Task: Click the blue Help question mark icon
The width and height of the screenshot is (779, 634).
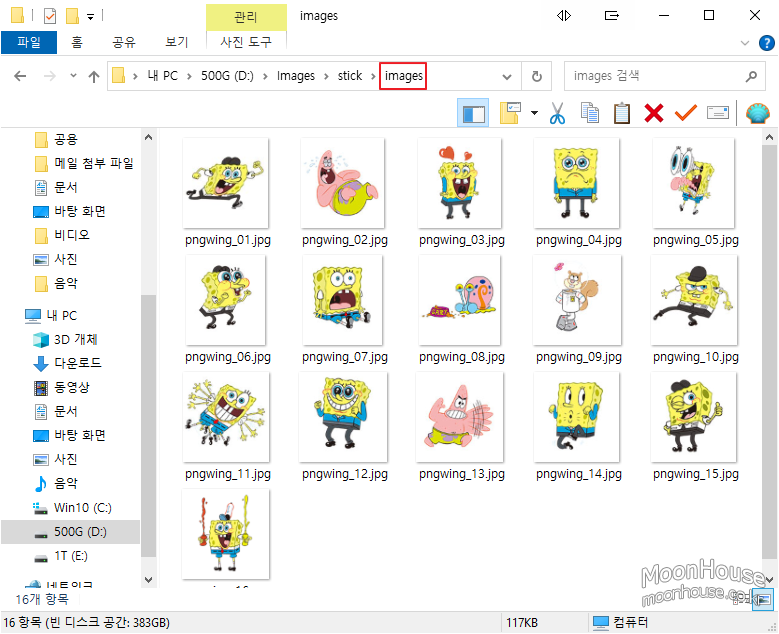Action: [x=767, y=43]
